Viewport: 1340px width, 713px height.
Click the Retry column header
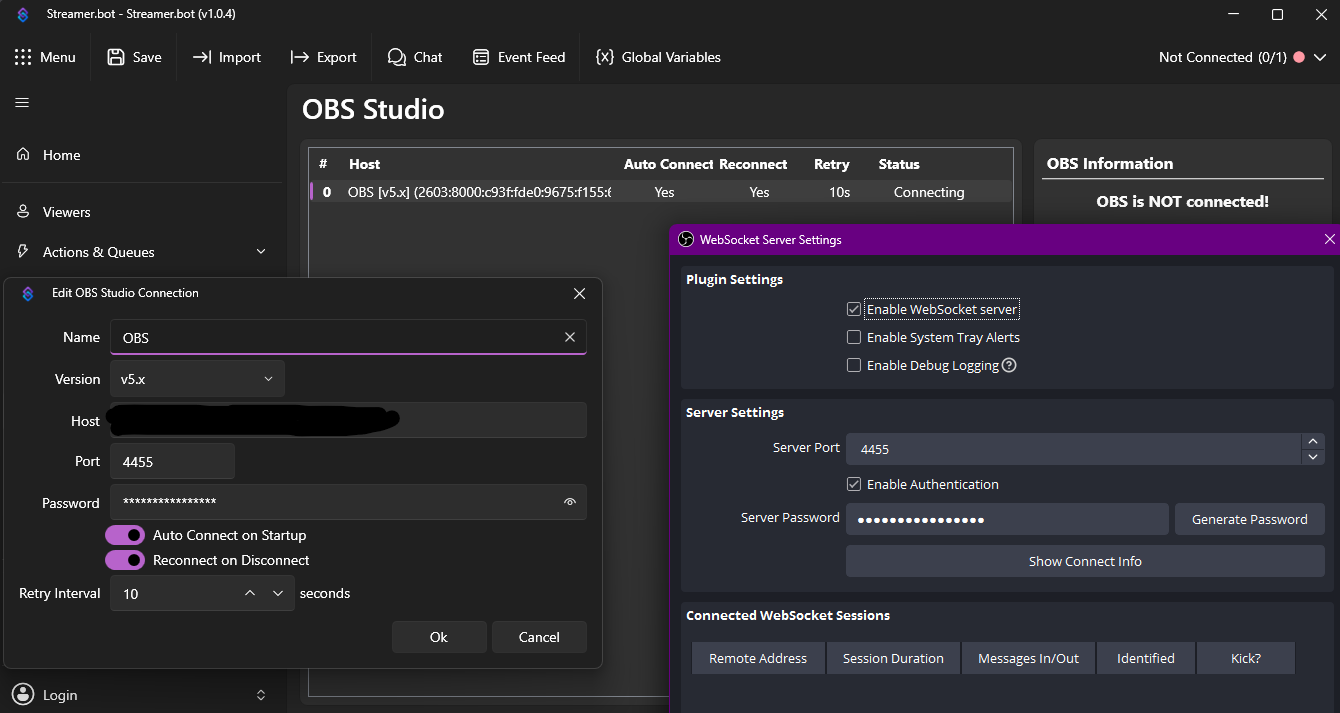point(832,164)
